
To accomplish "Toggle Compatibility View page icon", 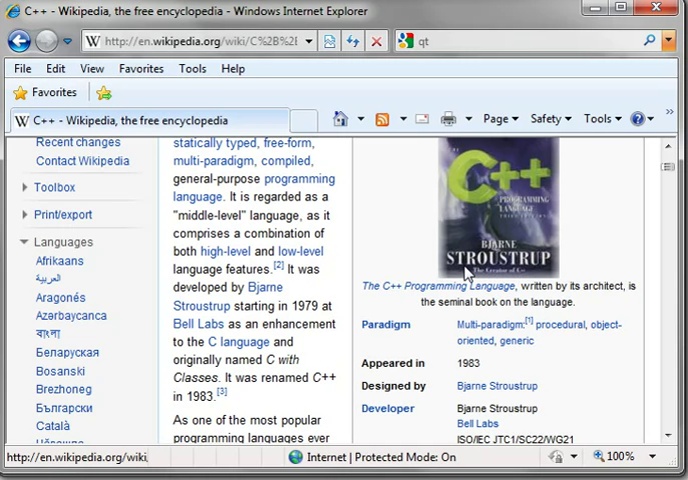I will pos(330,41).
